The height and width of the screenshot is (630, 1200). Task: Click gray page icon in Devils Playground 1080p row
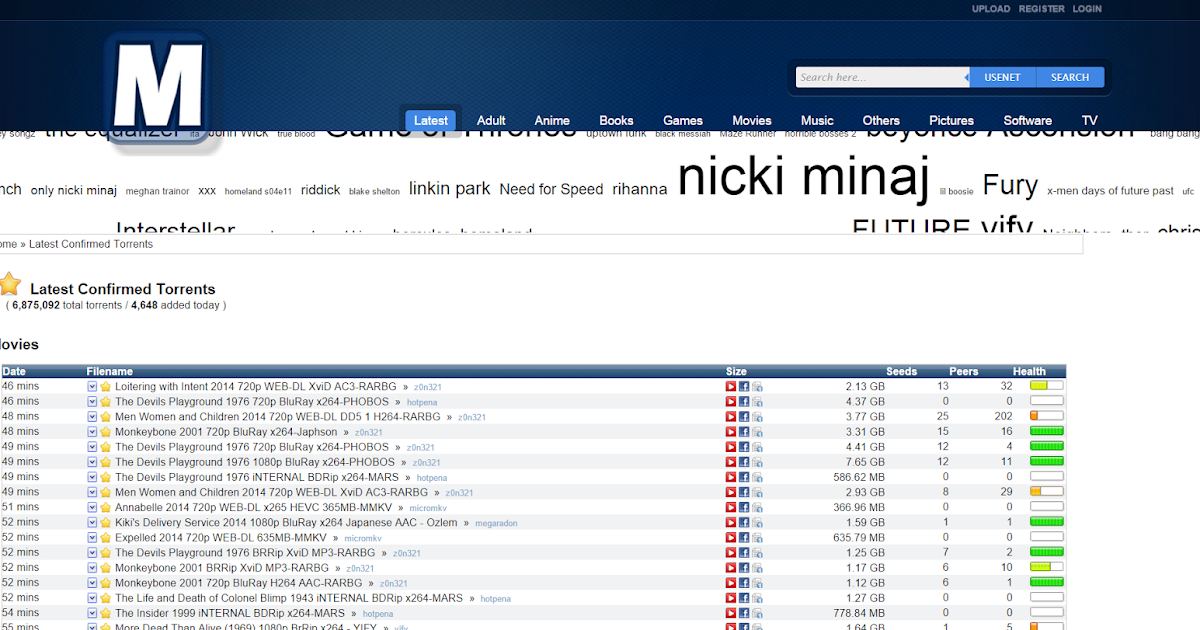[757, 462]
